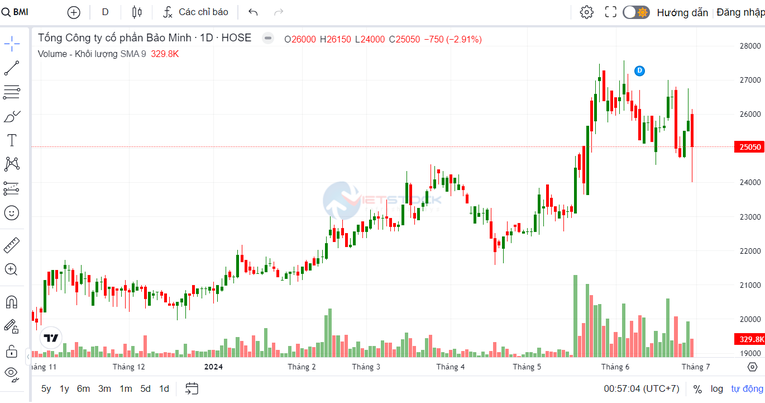The image size is (765, 403).
Task: Click the 329.8K volume label on scale
Action: (749, 339)
